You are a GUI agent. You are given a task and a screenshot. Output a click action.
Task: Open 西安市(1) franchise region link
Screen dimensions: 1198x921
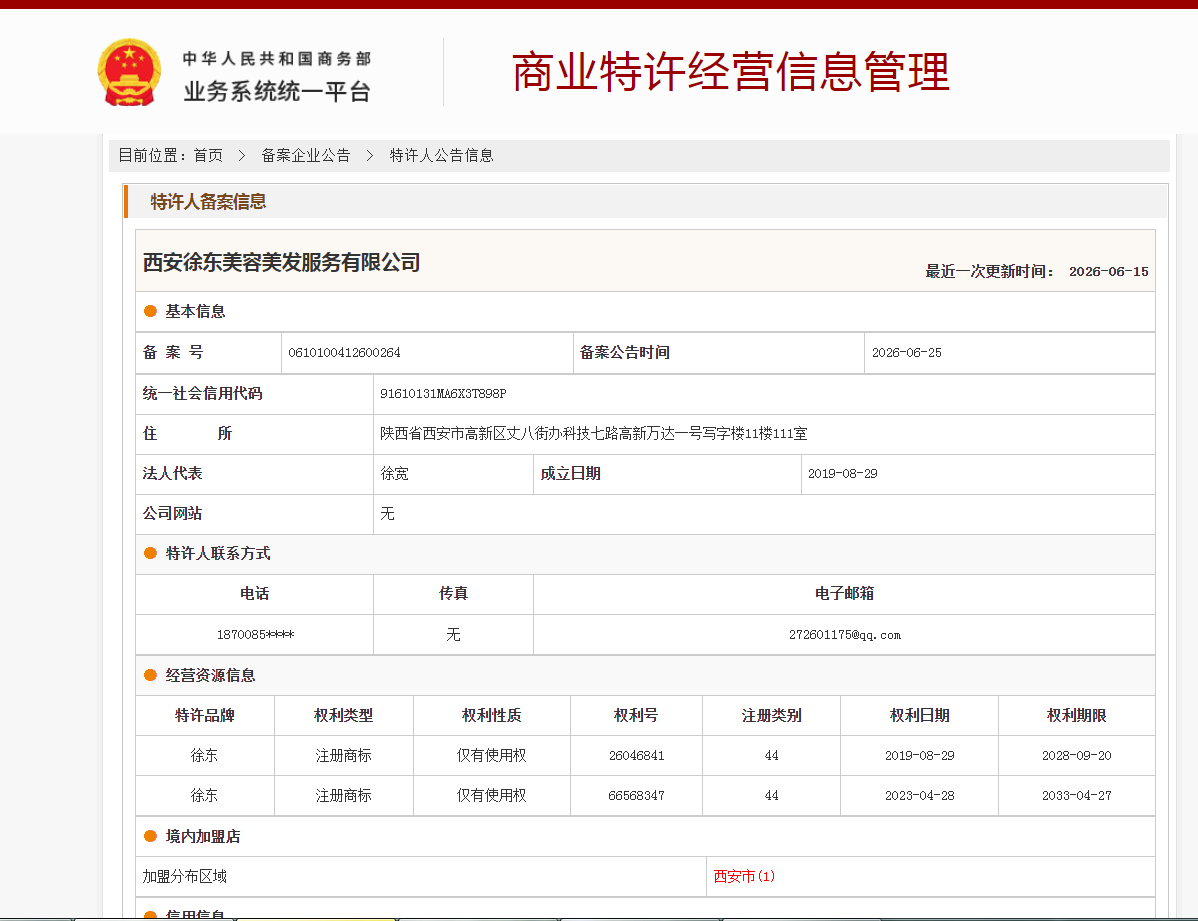pos(744,876)
